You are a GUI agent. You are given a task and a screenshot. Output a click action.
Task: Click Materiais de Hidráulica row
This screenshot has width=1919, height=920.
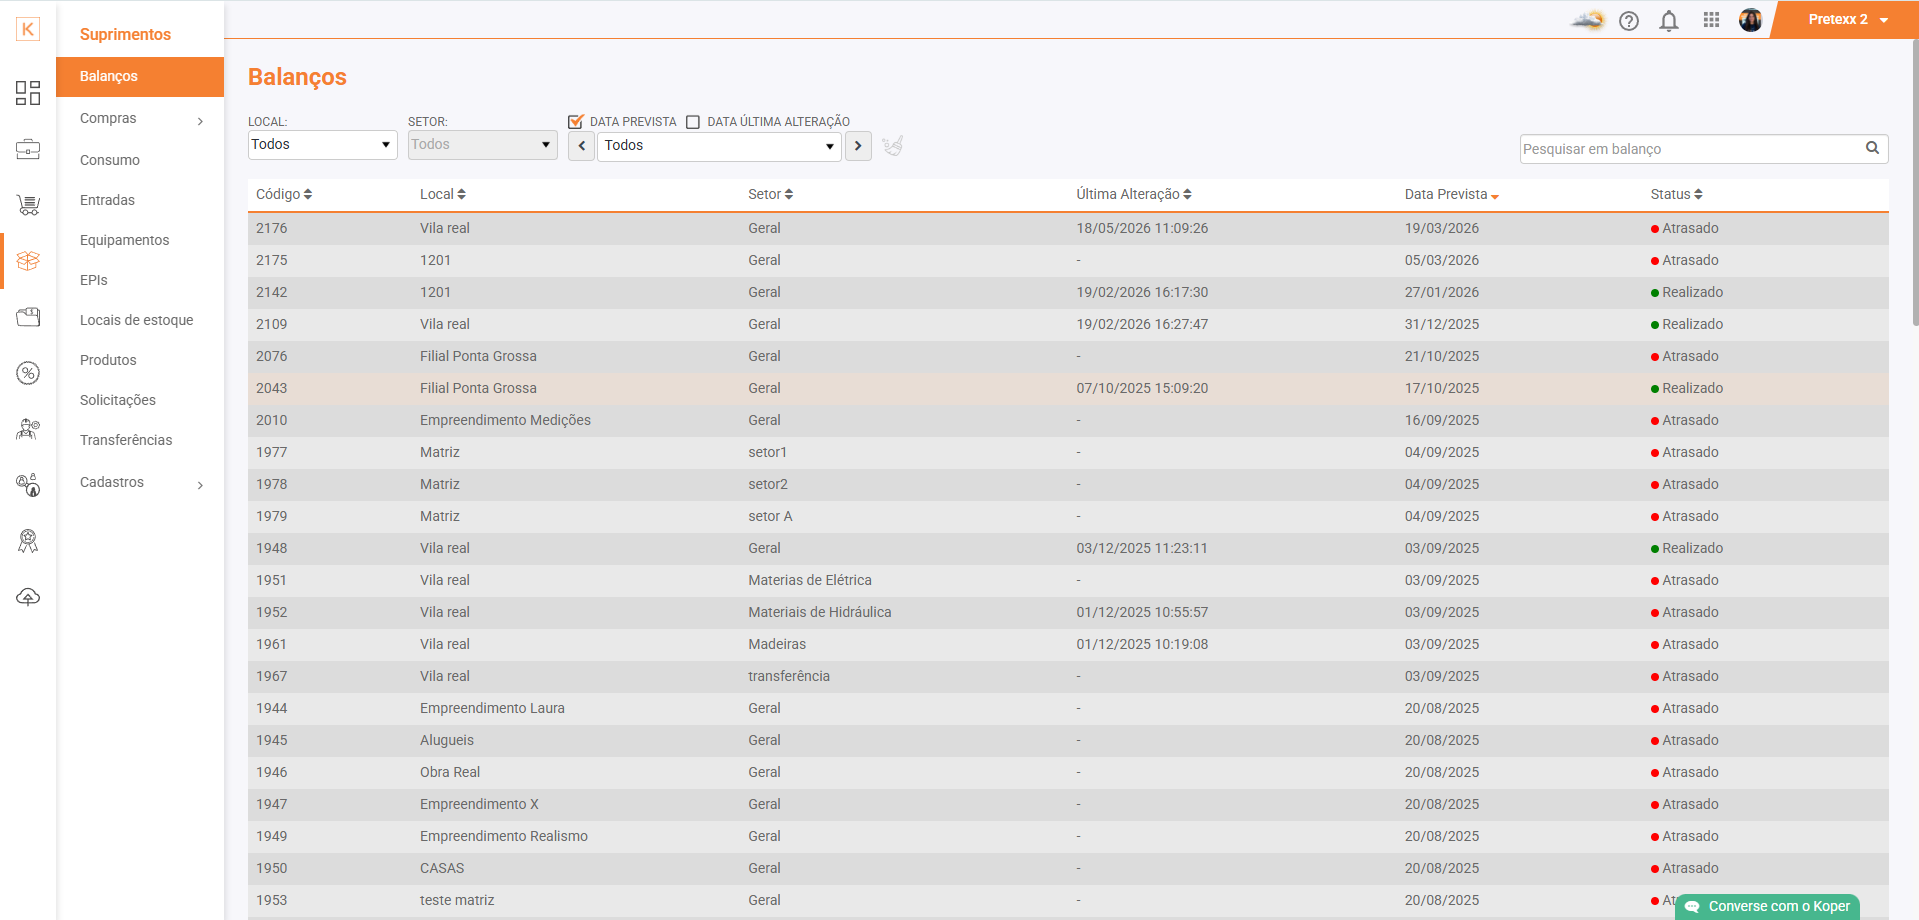coord(1068,612)
